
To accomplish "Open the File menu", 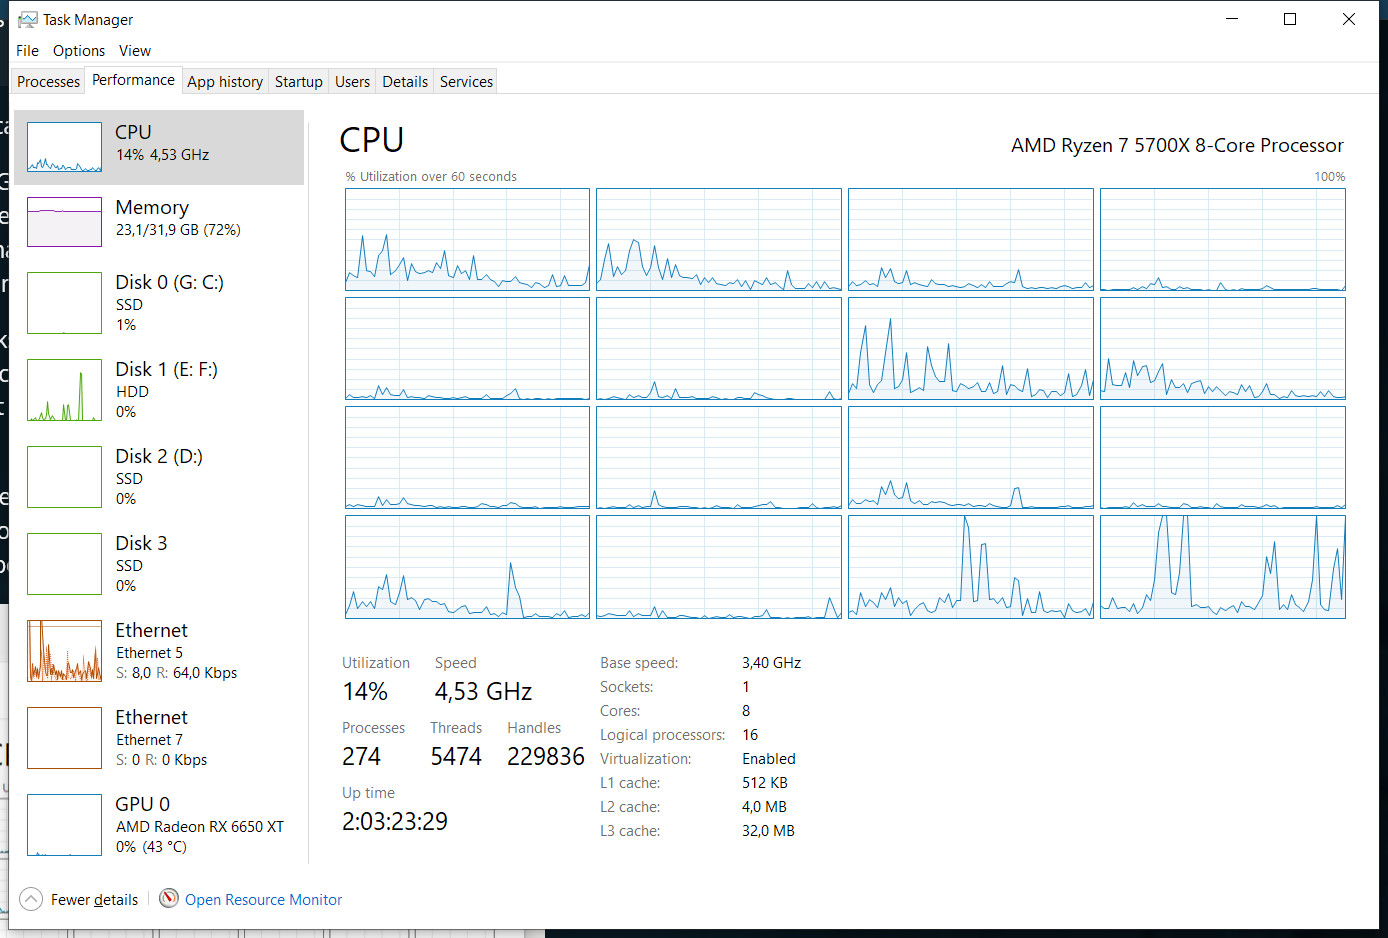I will click(27, 51).
